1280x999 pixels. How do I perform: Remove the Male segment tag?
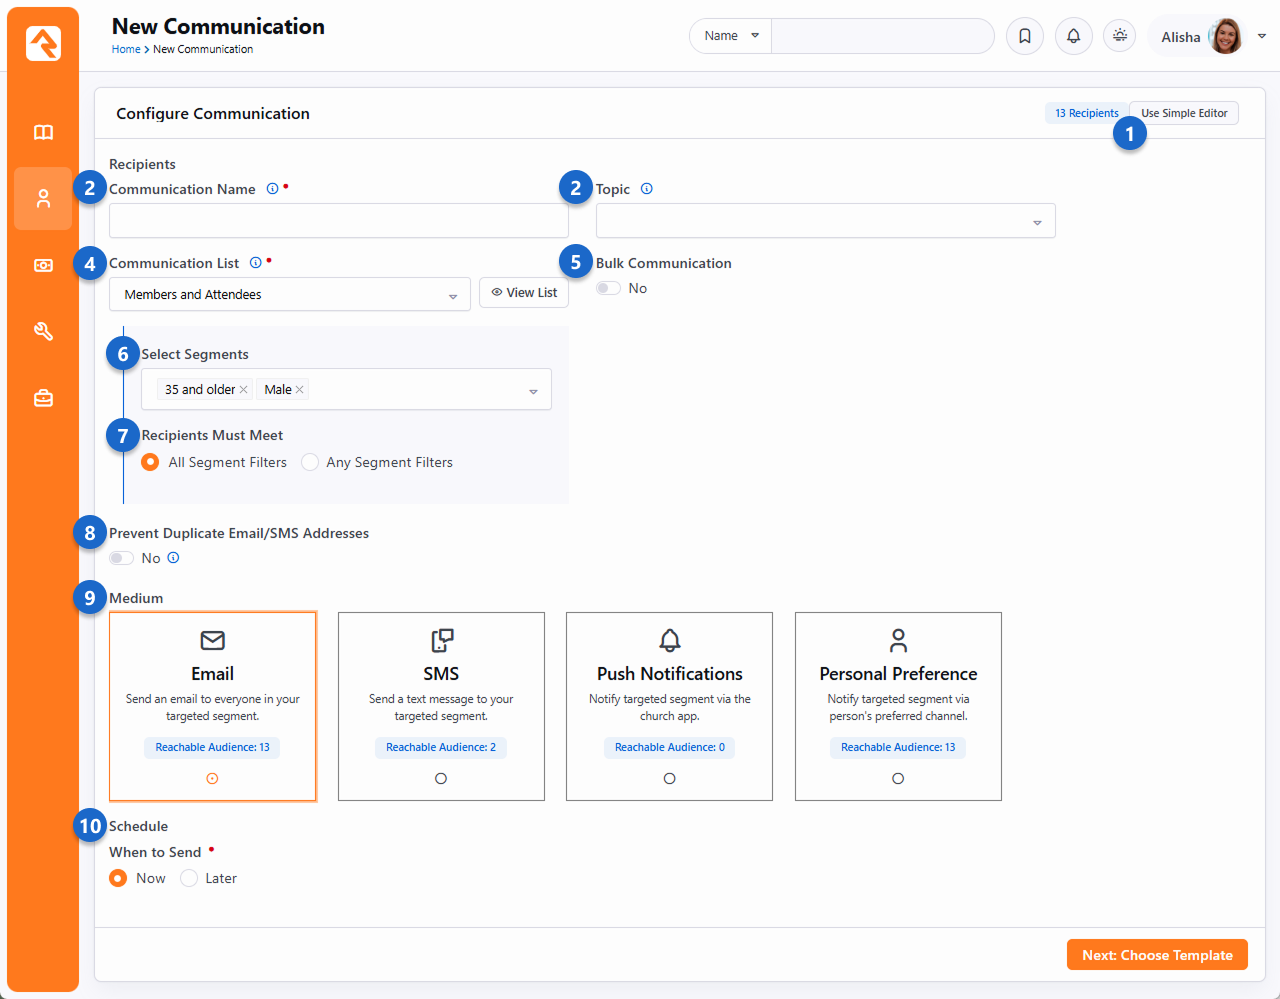pyautogui.click(x=300, y=390)
